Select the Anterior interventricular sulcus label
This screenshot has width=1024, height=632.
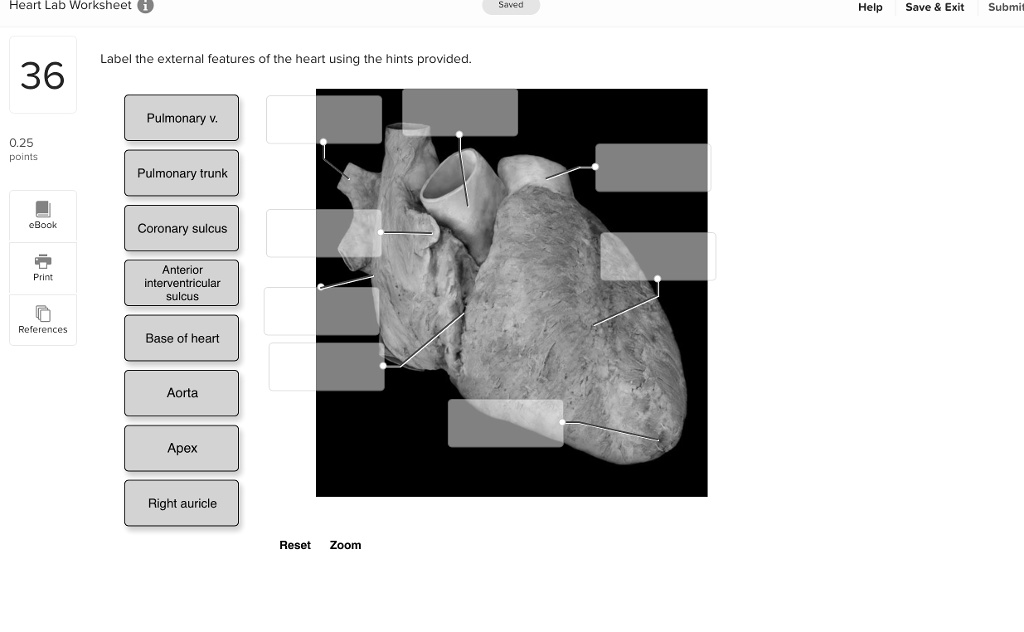coord(181,283)
